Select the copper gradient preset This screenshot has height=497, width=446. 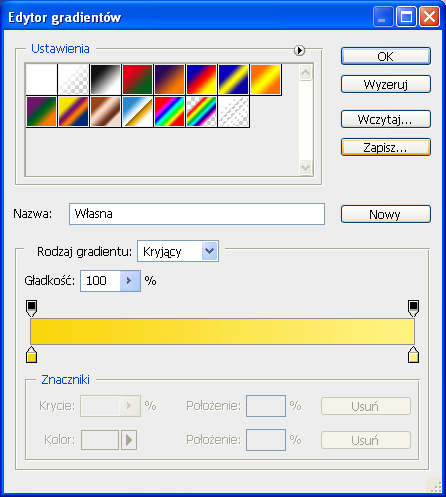[105, 112]
